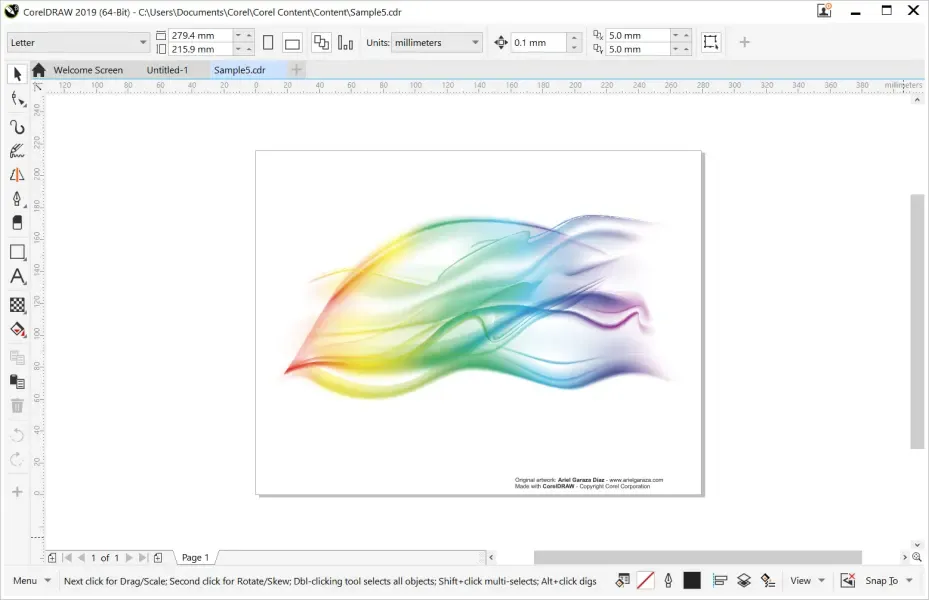The height and width of the screenshot is (600, 929).
Task: Select the Interactive Fill tool
Action: [17, 329]
